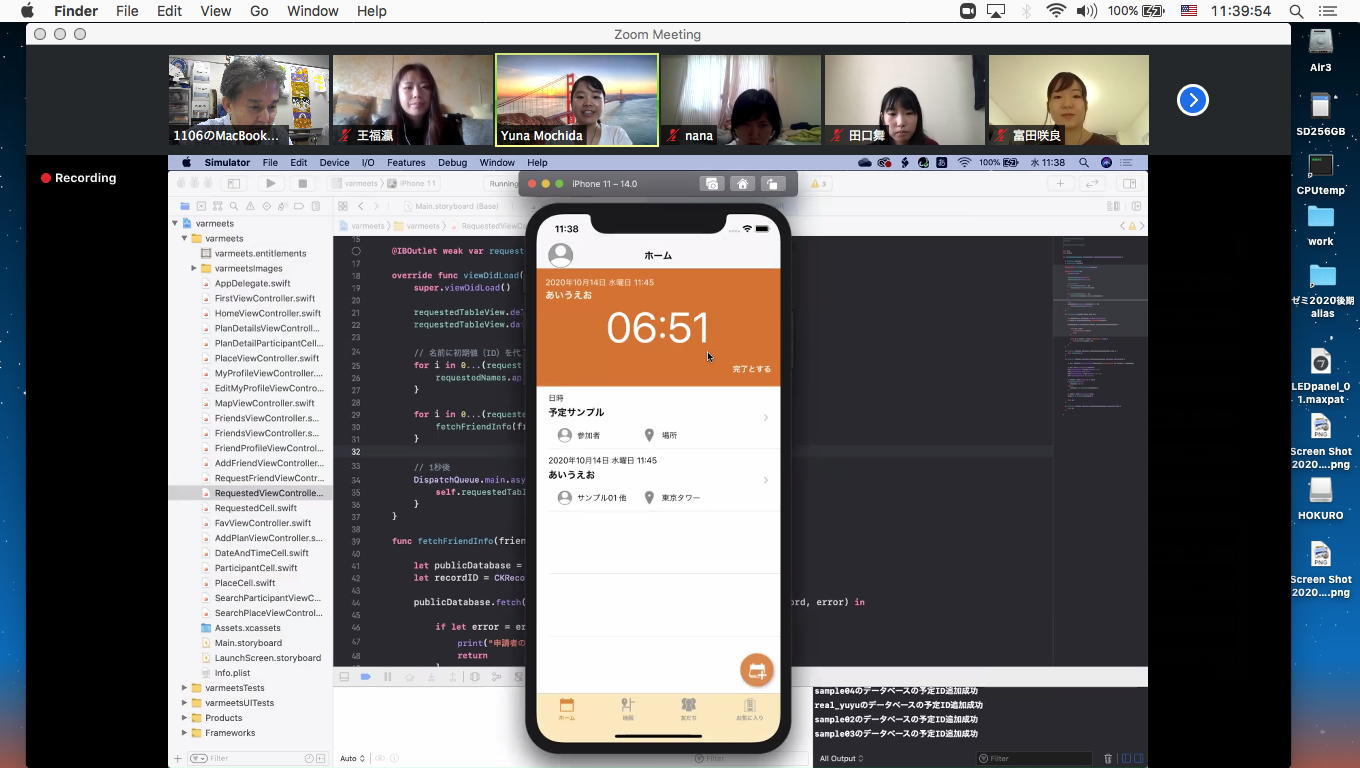The height and width of the screenshot is (768, 1360).
Task: Show next Zoom participants with the blue arrow
Action: click(1192, 100)
